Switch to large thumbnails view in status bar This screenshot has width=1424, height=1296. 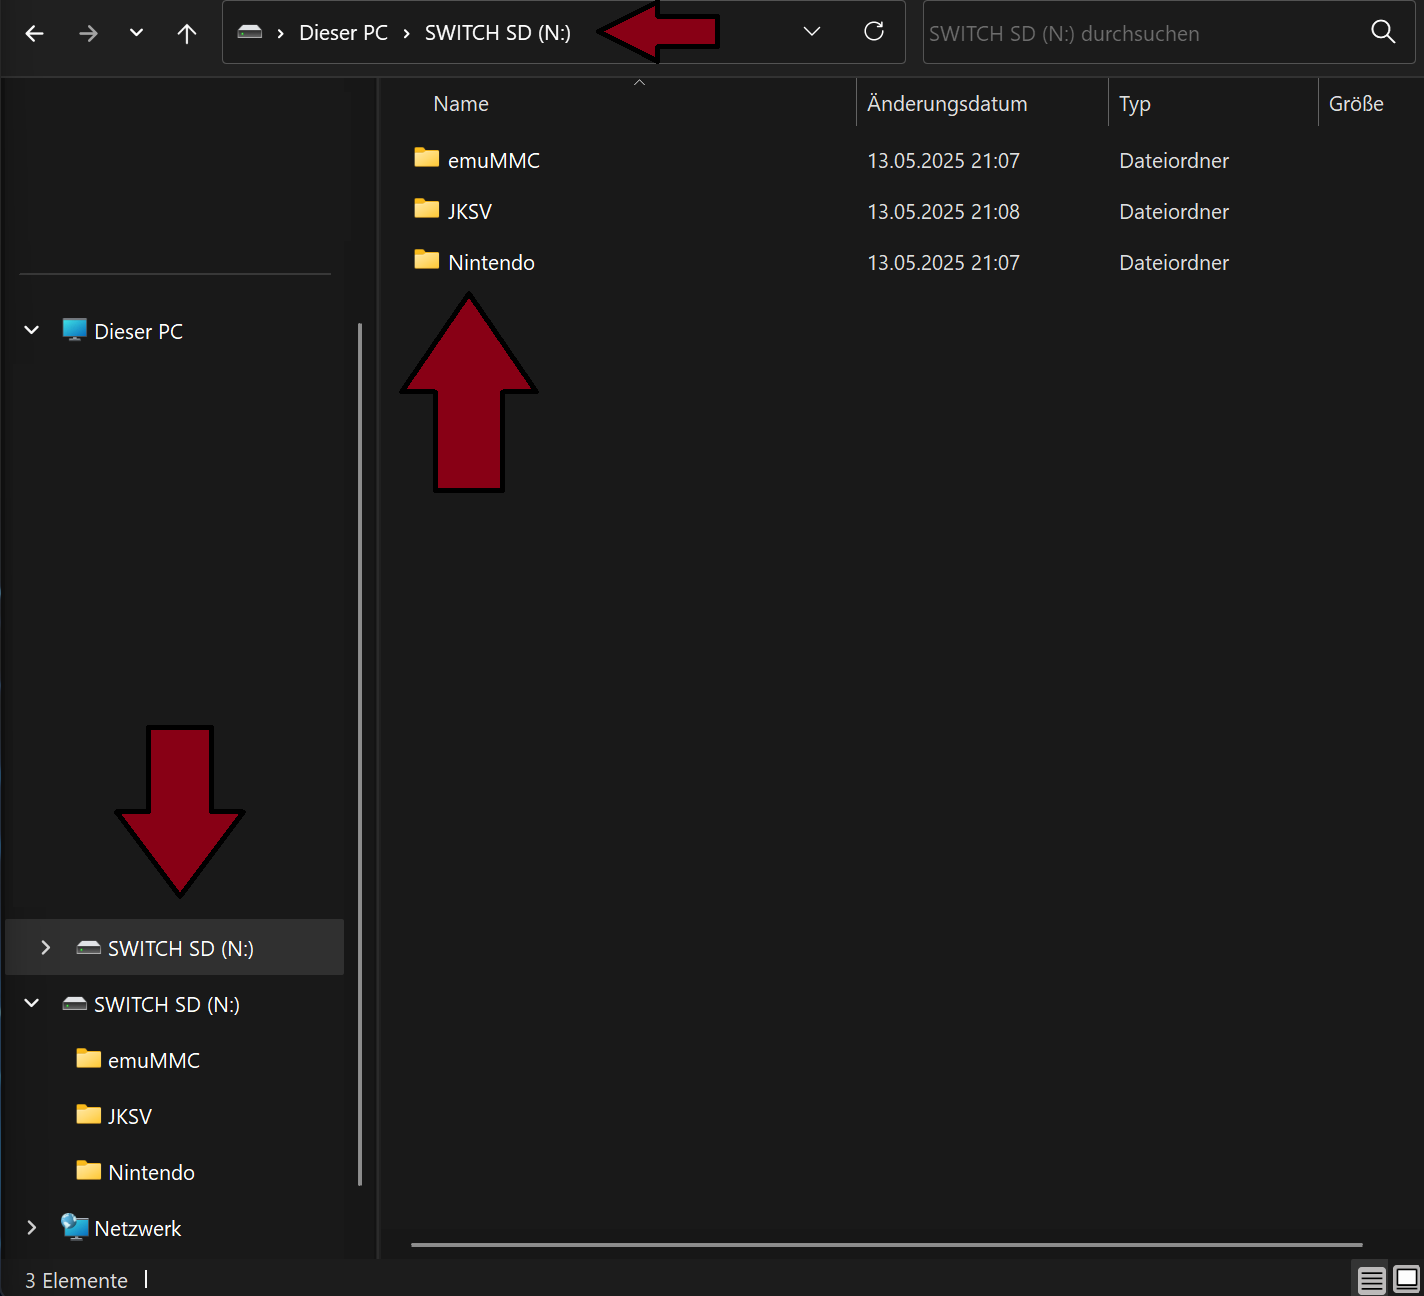(1406, 1280)
